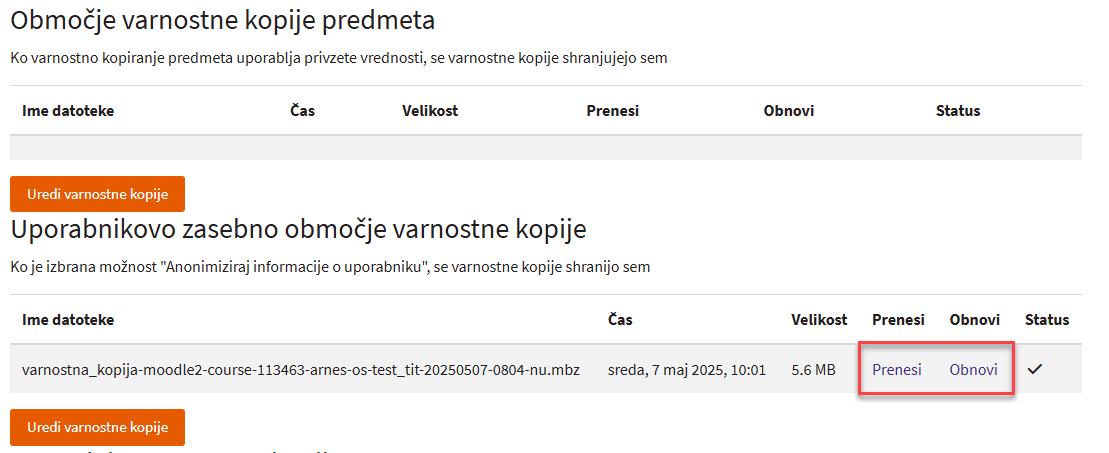Click Uredi varnostne kopije under course backup area
Image resolution: width=1109 pixels, height=453 pixels.
coord(97,194)
